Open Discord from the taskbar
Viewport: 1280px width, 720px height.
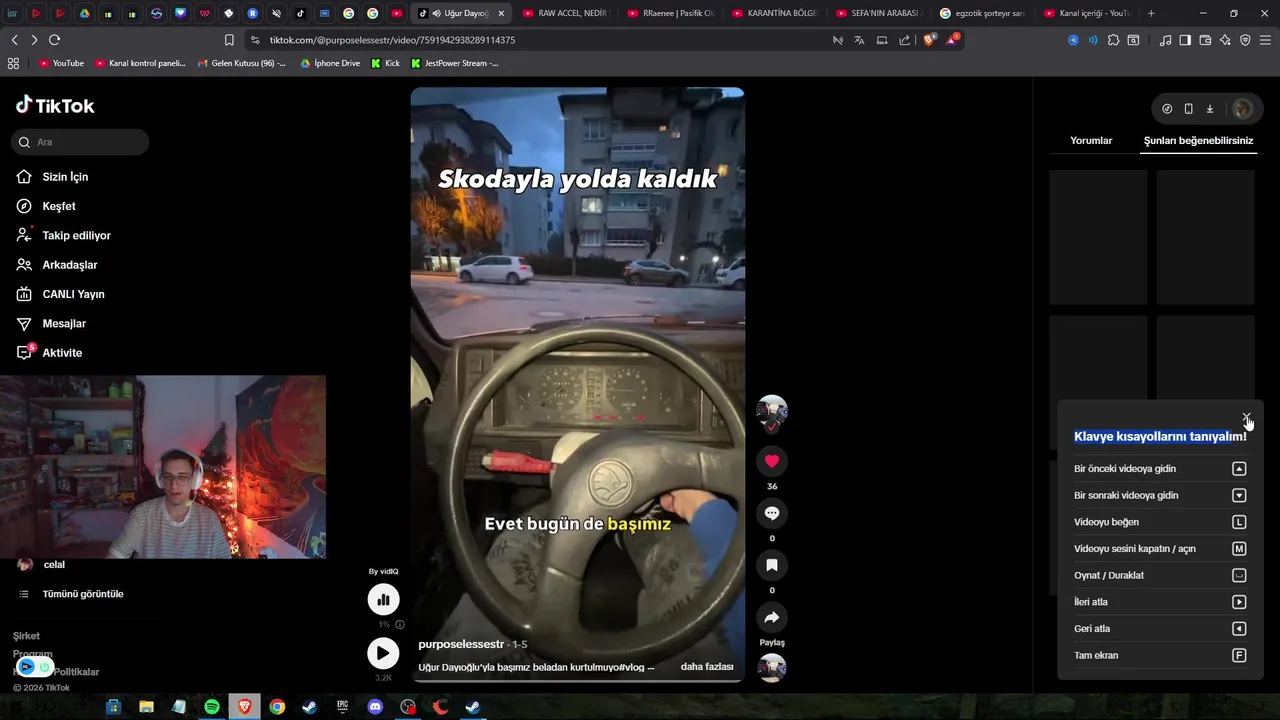click(x=375, y=707)
